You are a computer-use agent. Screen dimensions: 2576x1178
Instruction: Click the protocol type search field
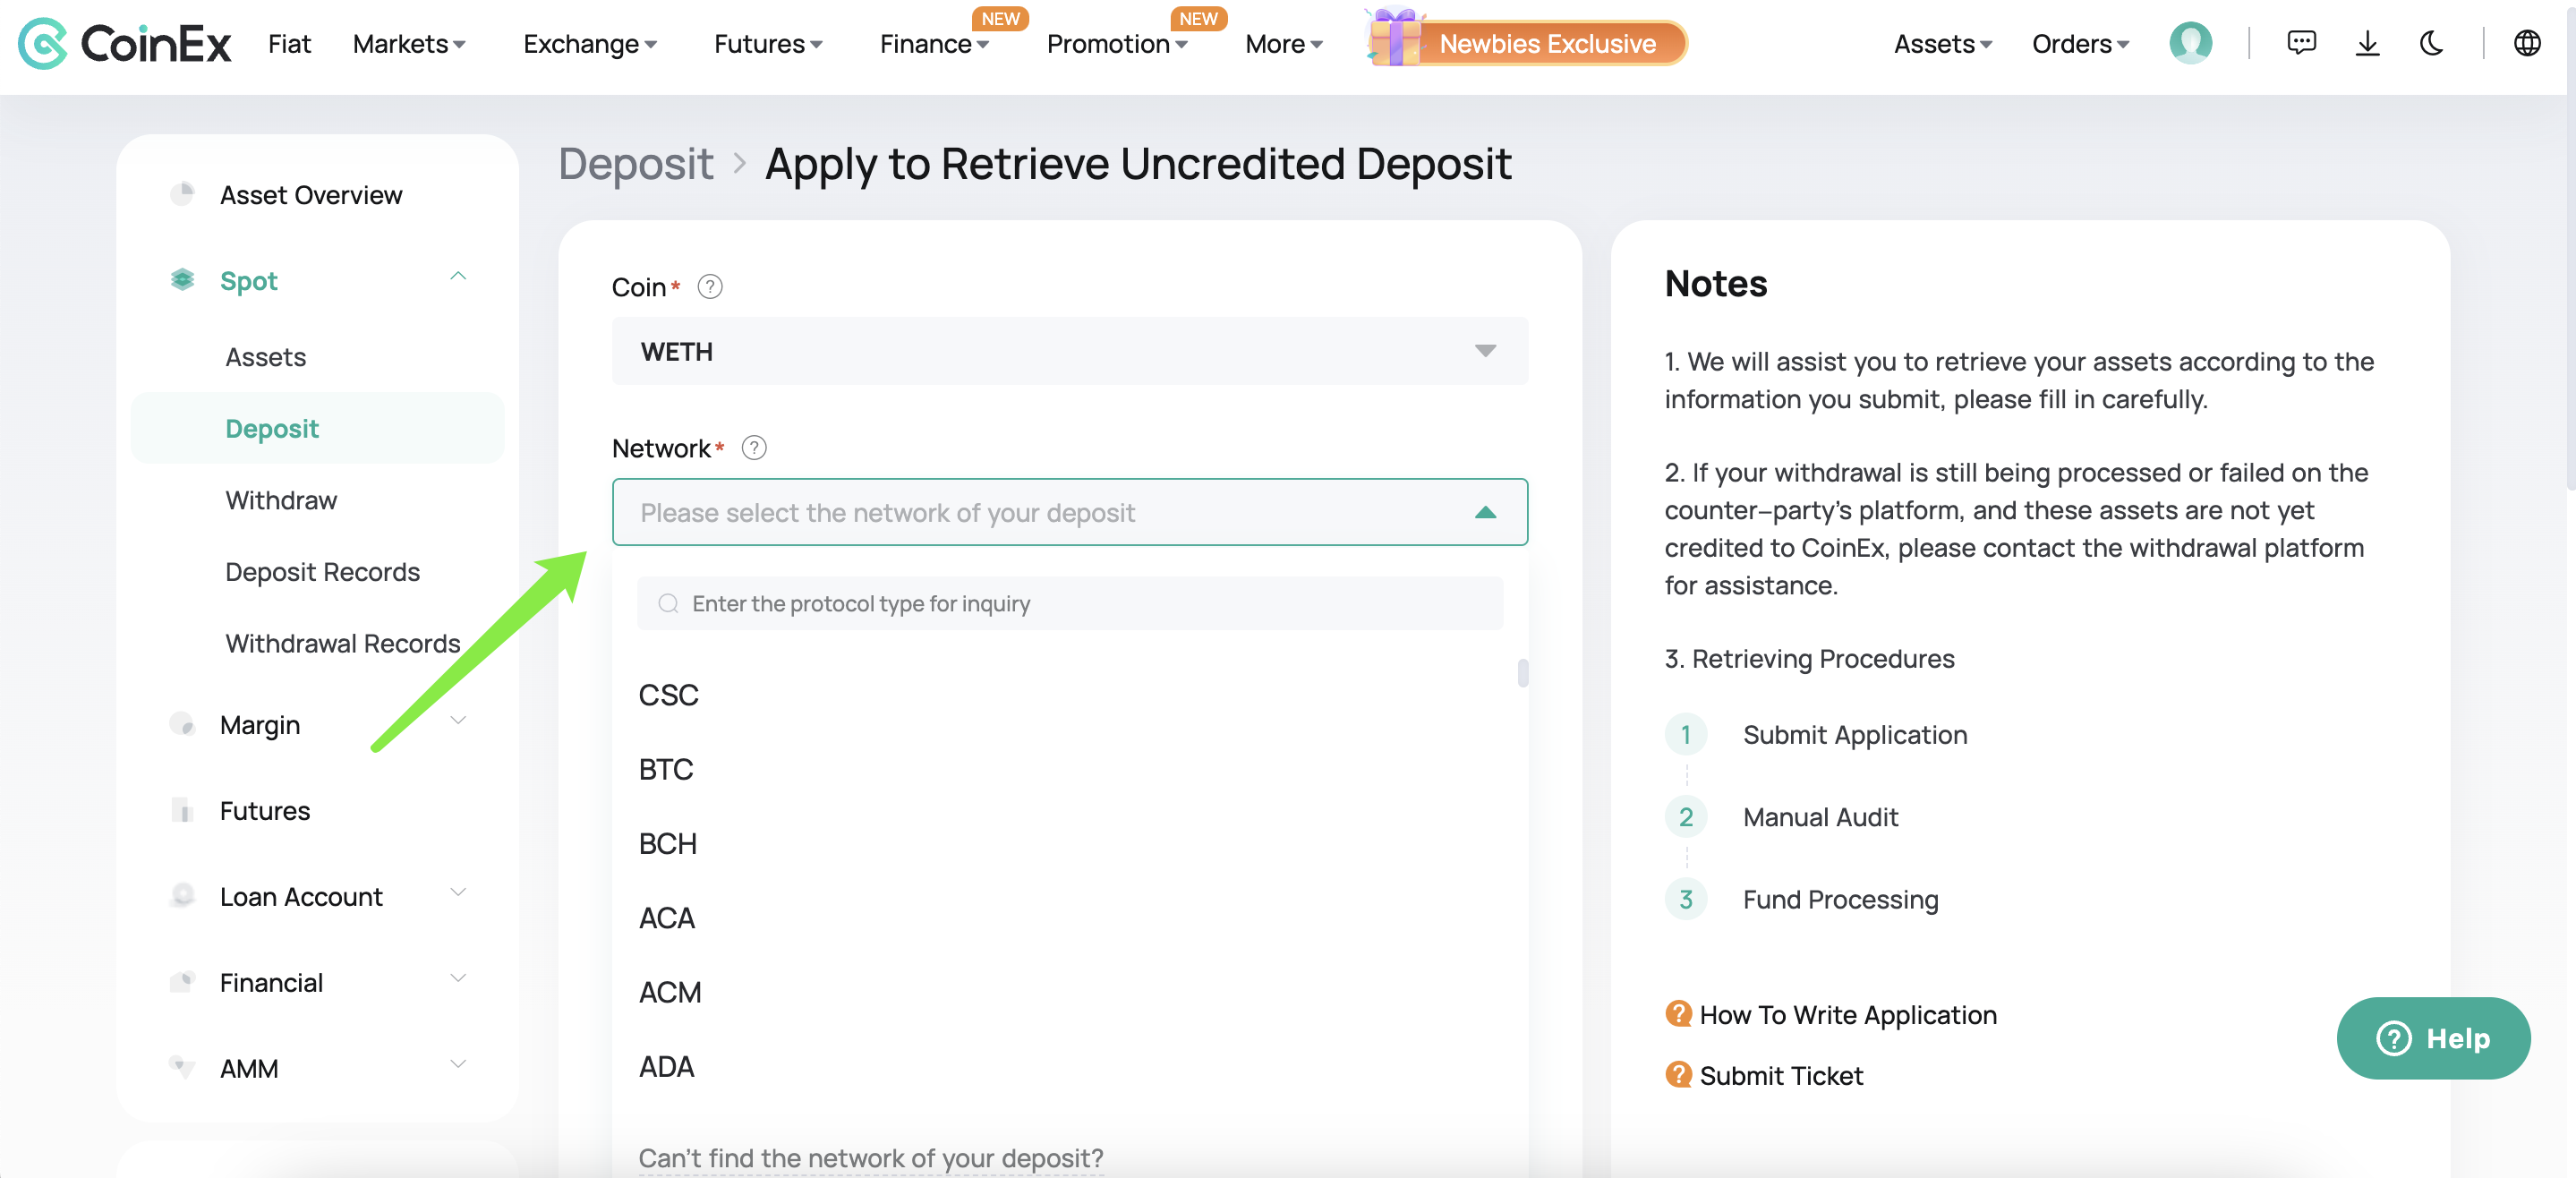click(1070, 603)
